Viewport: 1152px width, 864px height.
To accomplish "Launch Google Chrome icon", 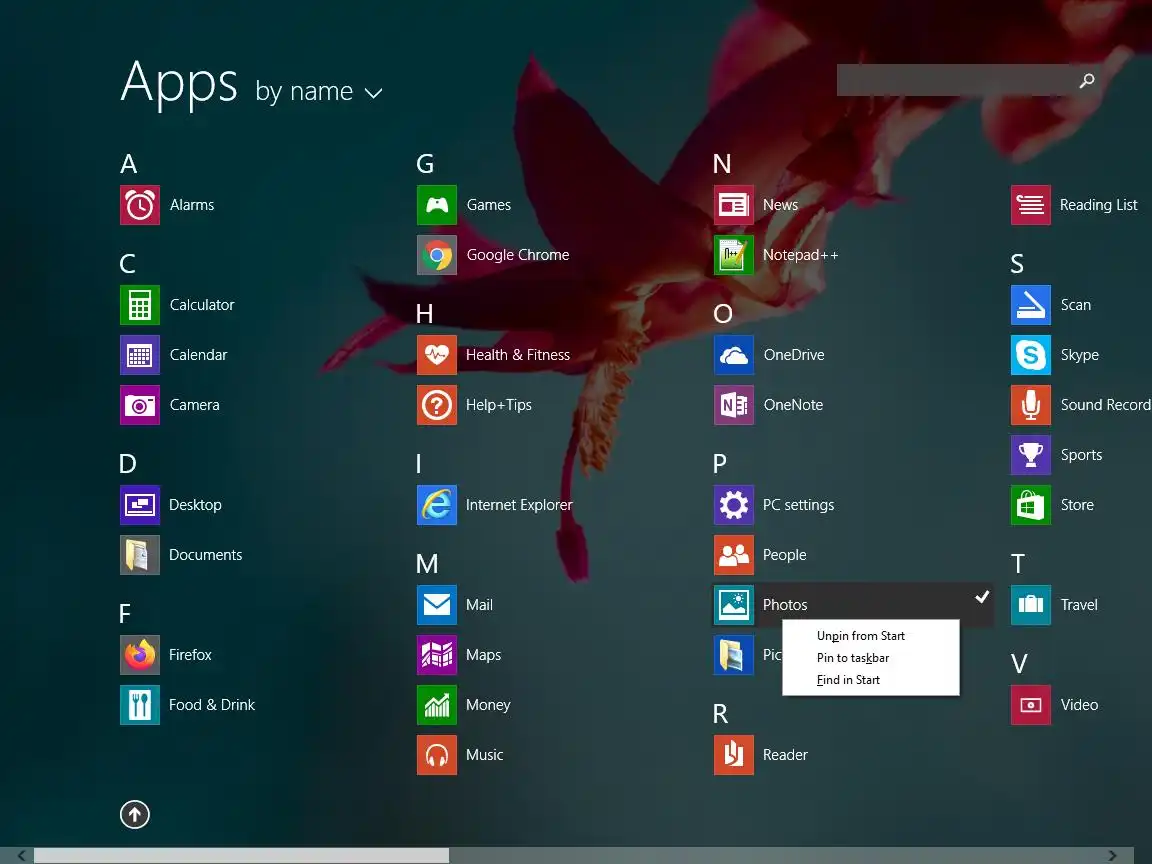I will [436, 255].
